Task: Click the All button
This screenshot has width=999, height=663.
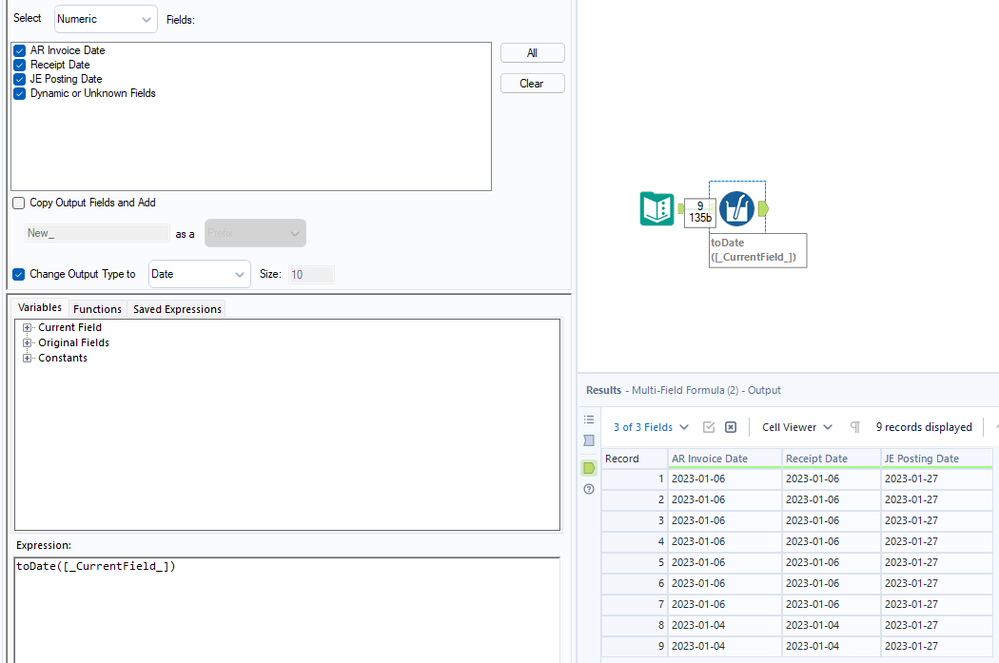Action: click(x=532, y=53)
